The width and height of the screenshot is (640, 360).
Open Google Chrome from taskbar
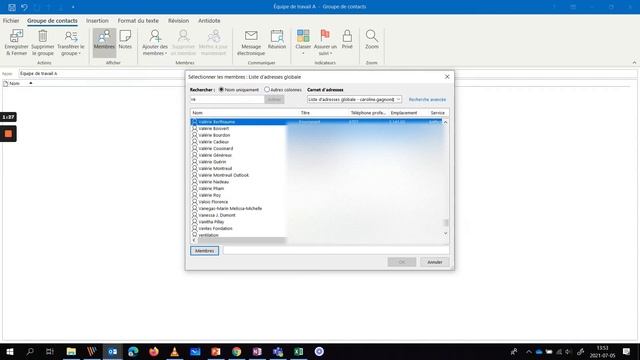236,351
